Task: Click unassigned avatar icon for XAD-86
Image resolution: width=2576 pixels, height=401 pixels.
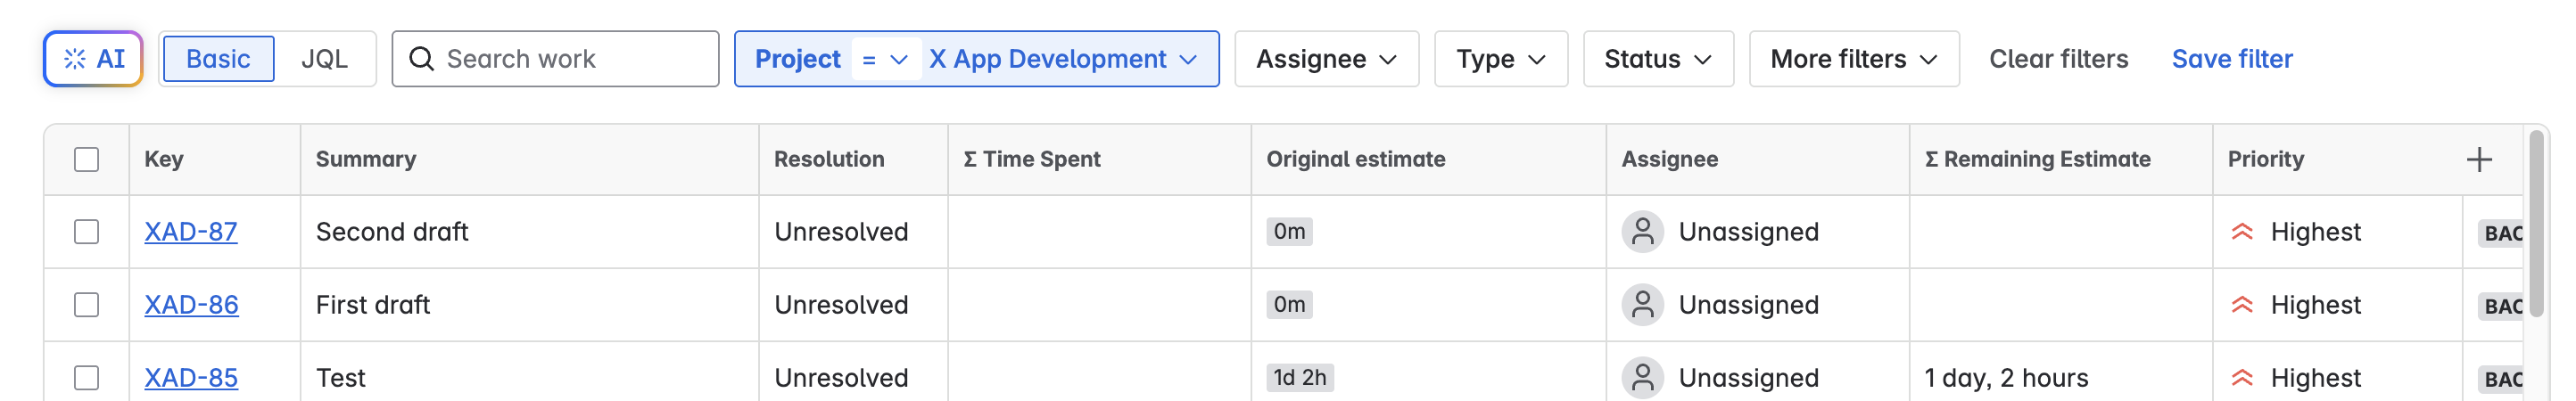Action: tap(1642, 305)
